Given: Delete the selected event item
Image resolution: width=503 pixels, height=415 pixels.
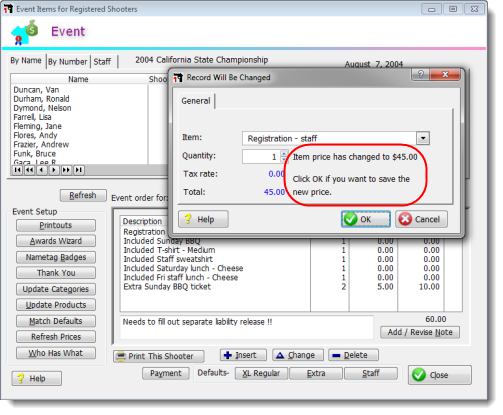Looking at the screenshot, I should coord(353,355).
